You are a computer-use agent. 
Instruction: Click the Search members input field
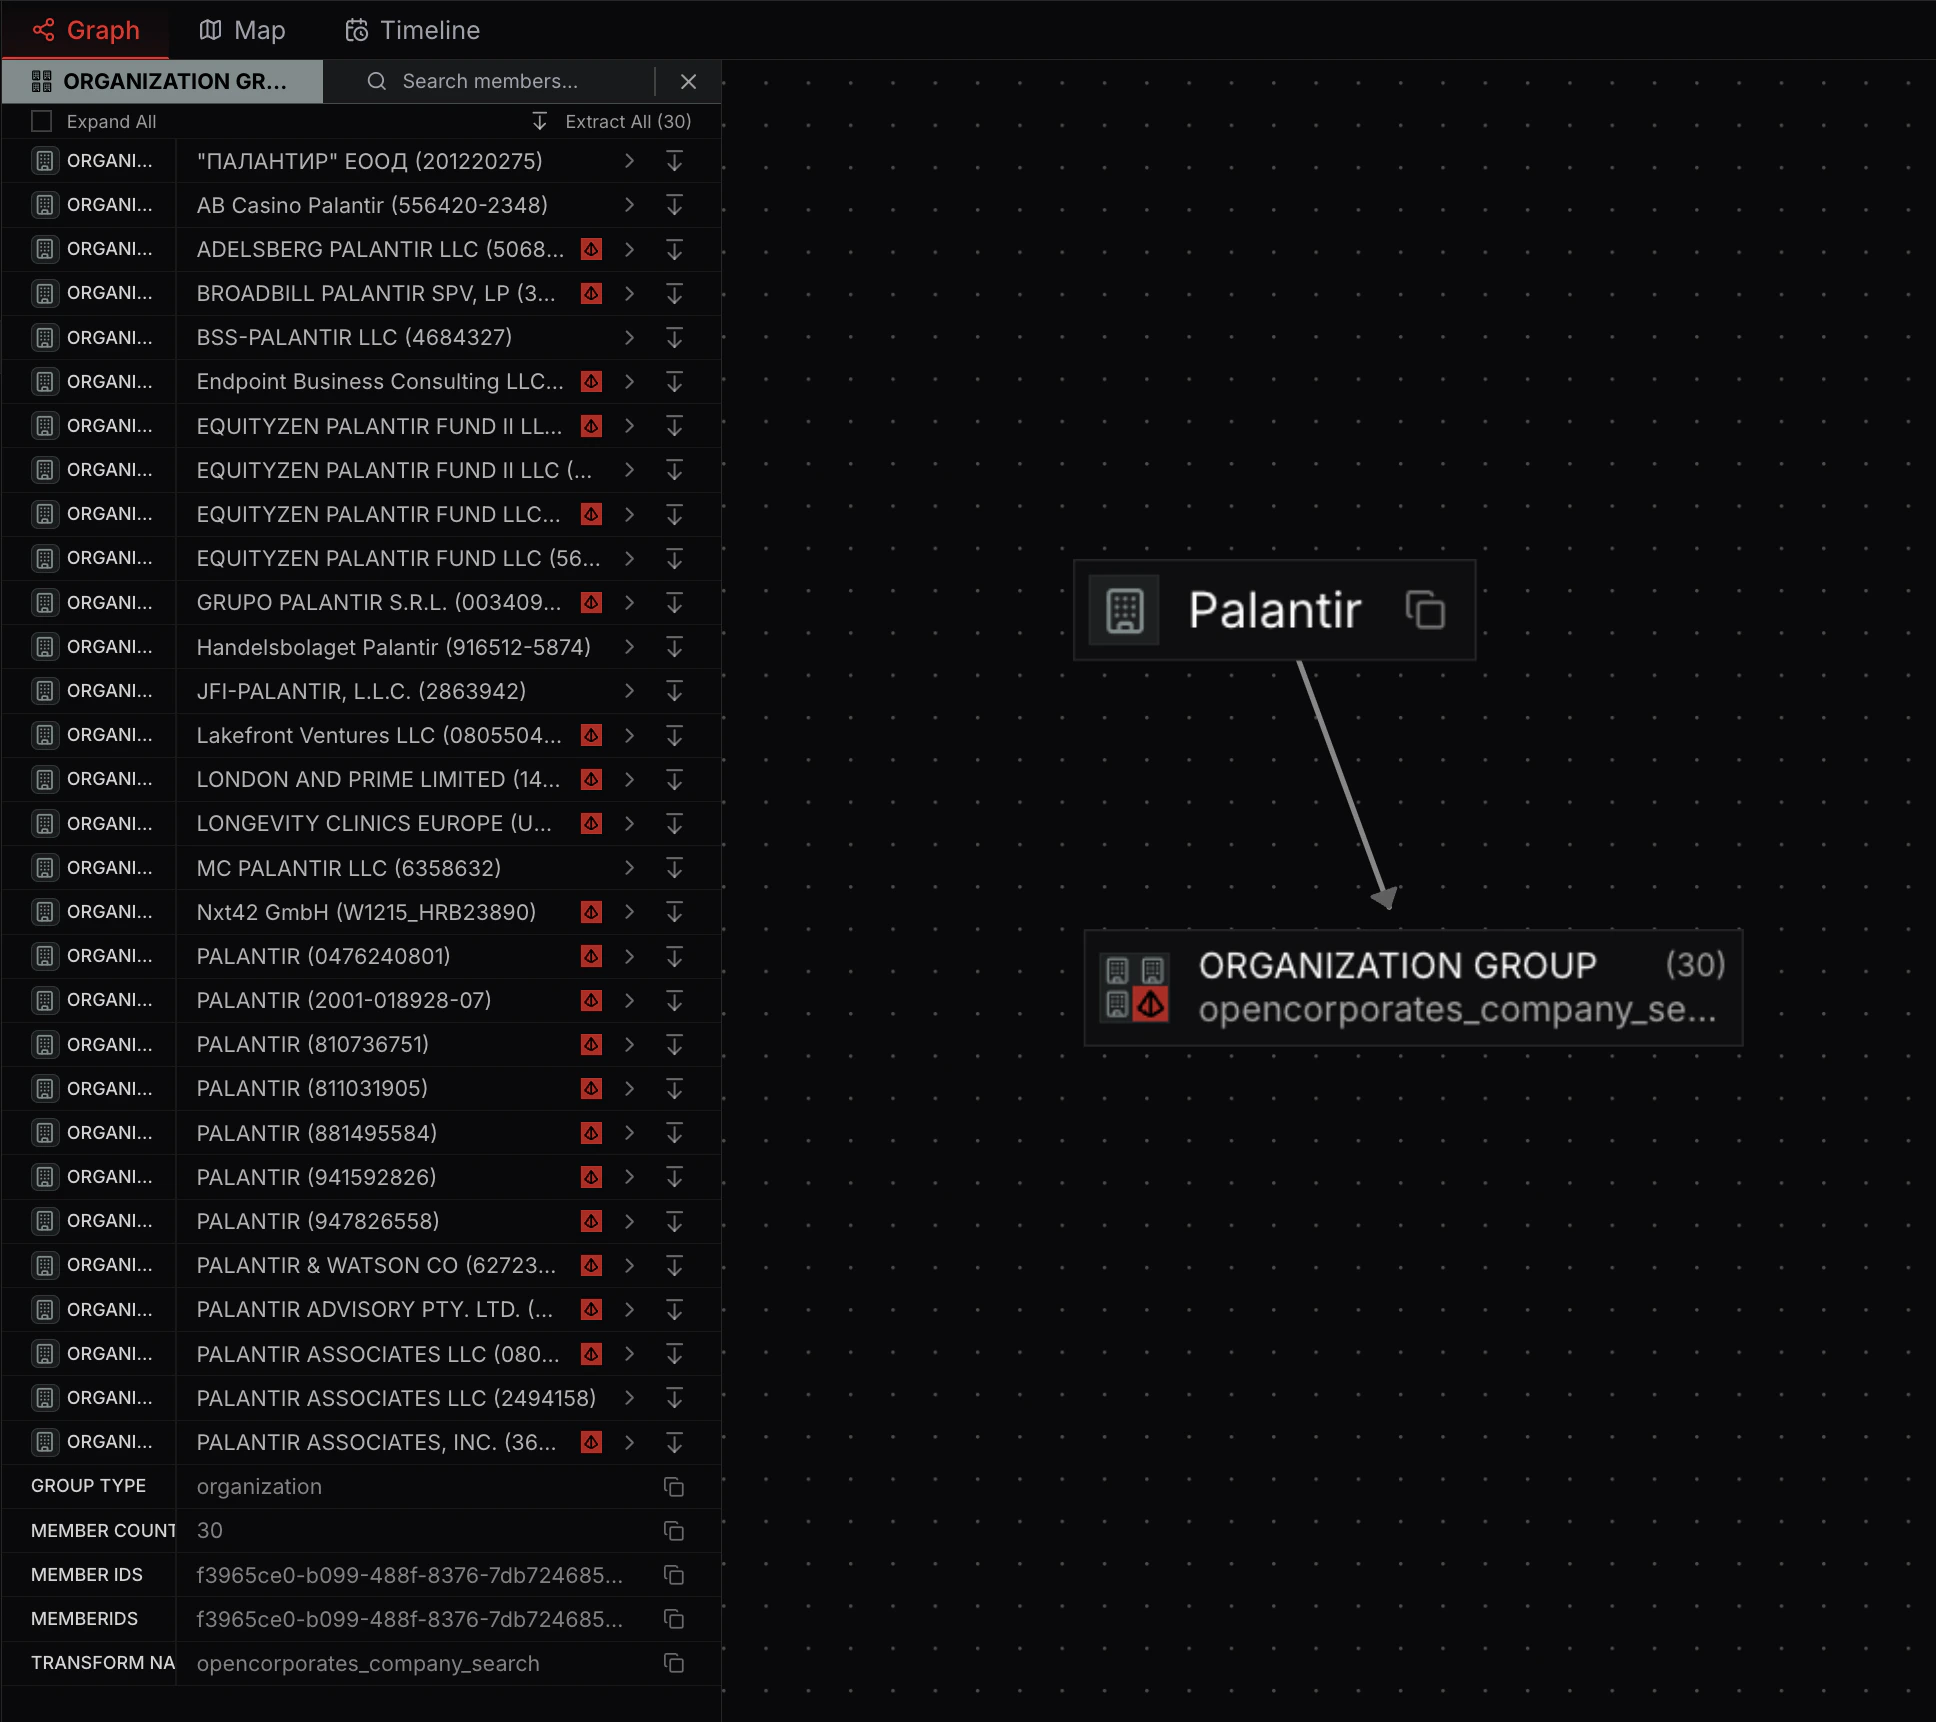(490, 81)
